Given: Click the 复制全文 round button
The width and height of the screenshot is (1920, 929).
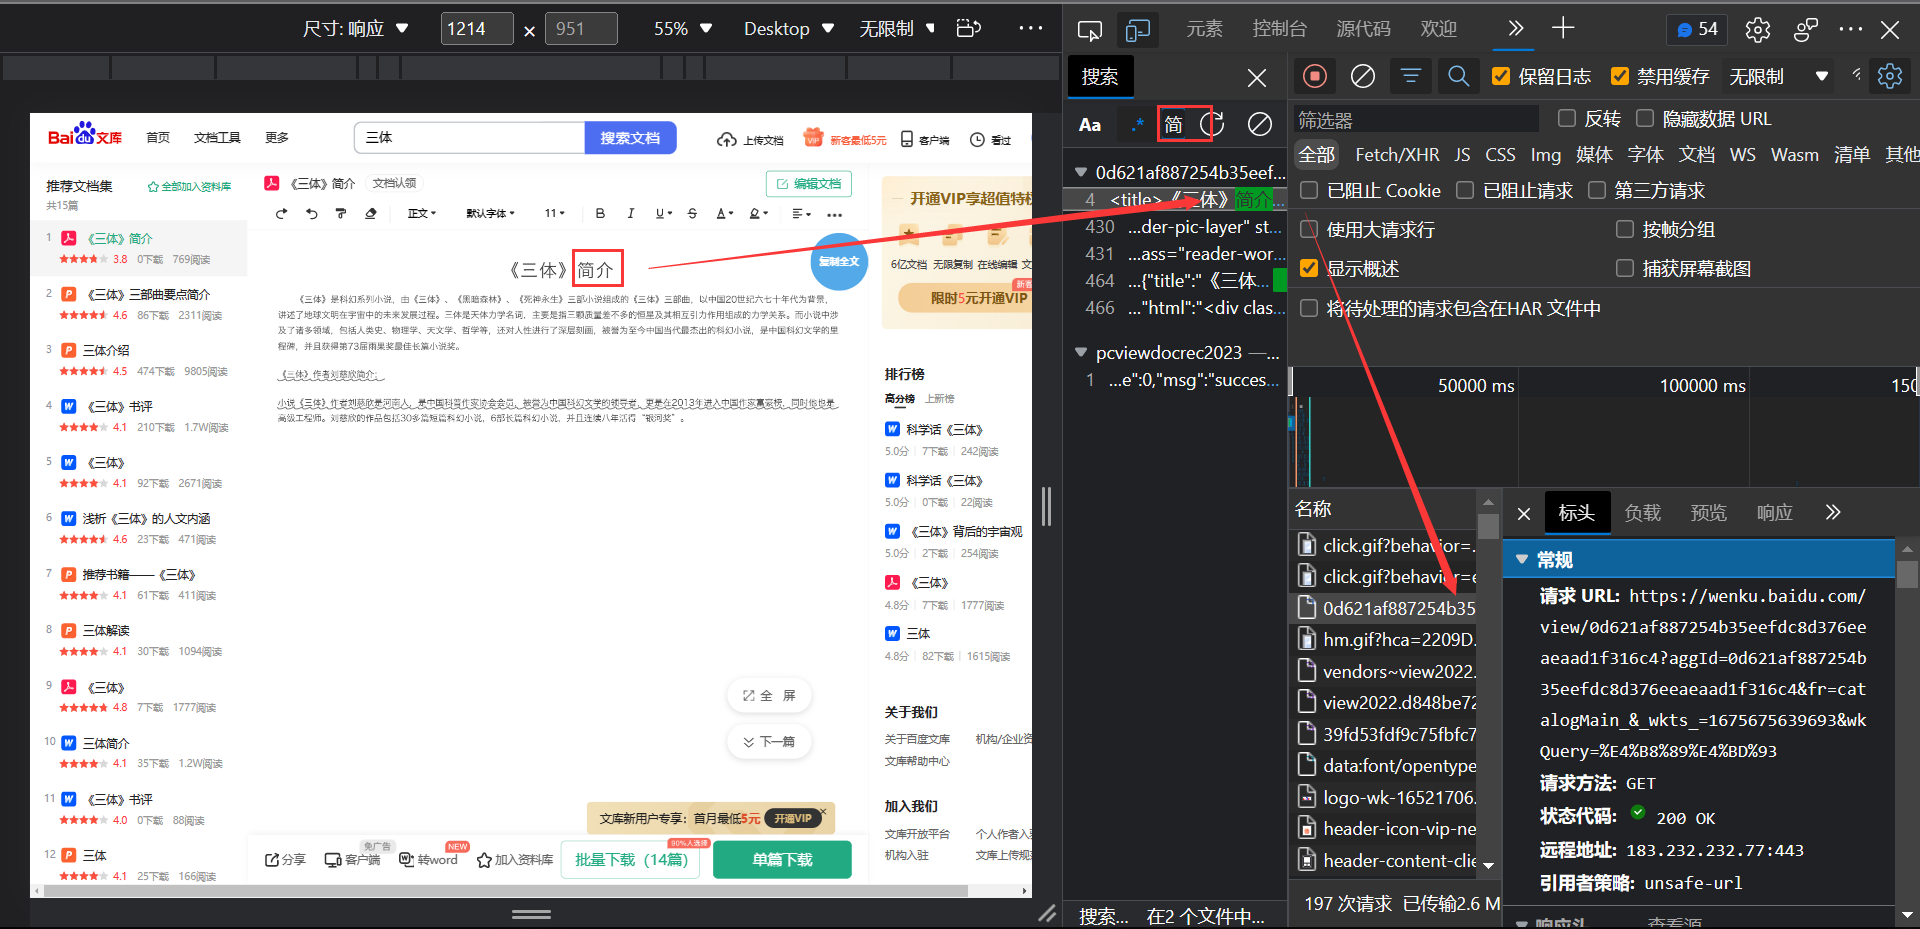Looking at the screenshot, I should (838, 261).
